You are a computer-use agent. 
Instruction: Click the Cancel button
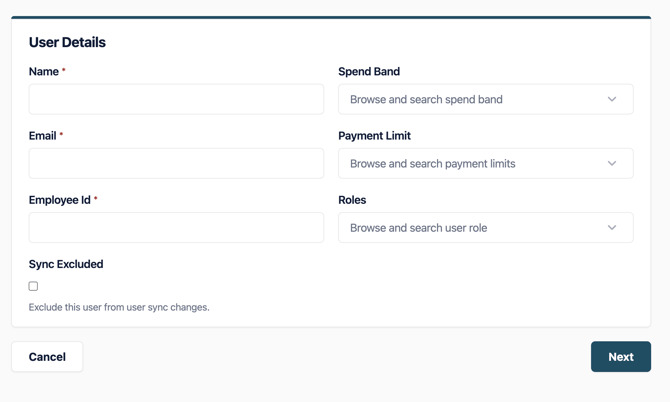coord(47,357)
